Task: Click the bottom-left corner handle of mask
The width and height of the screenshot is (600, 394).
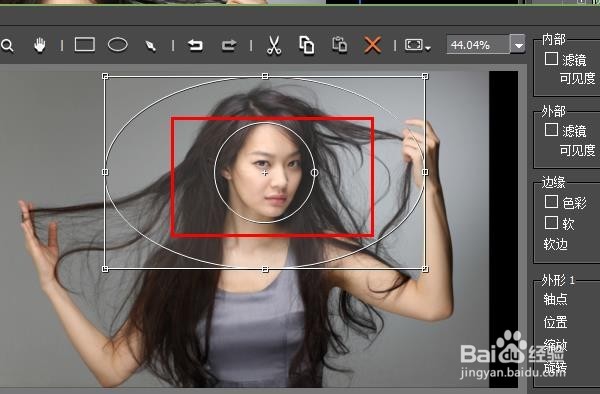Action: [x=105, y=269]
